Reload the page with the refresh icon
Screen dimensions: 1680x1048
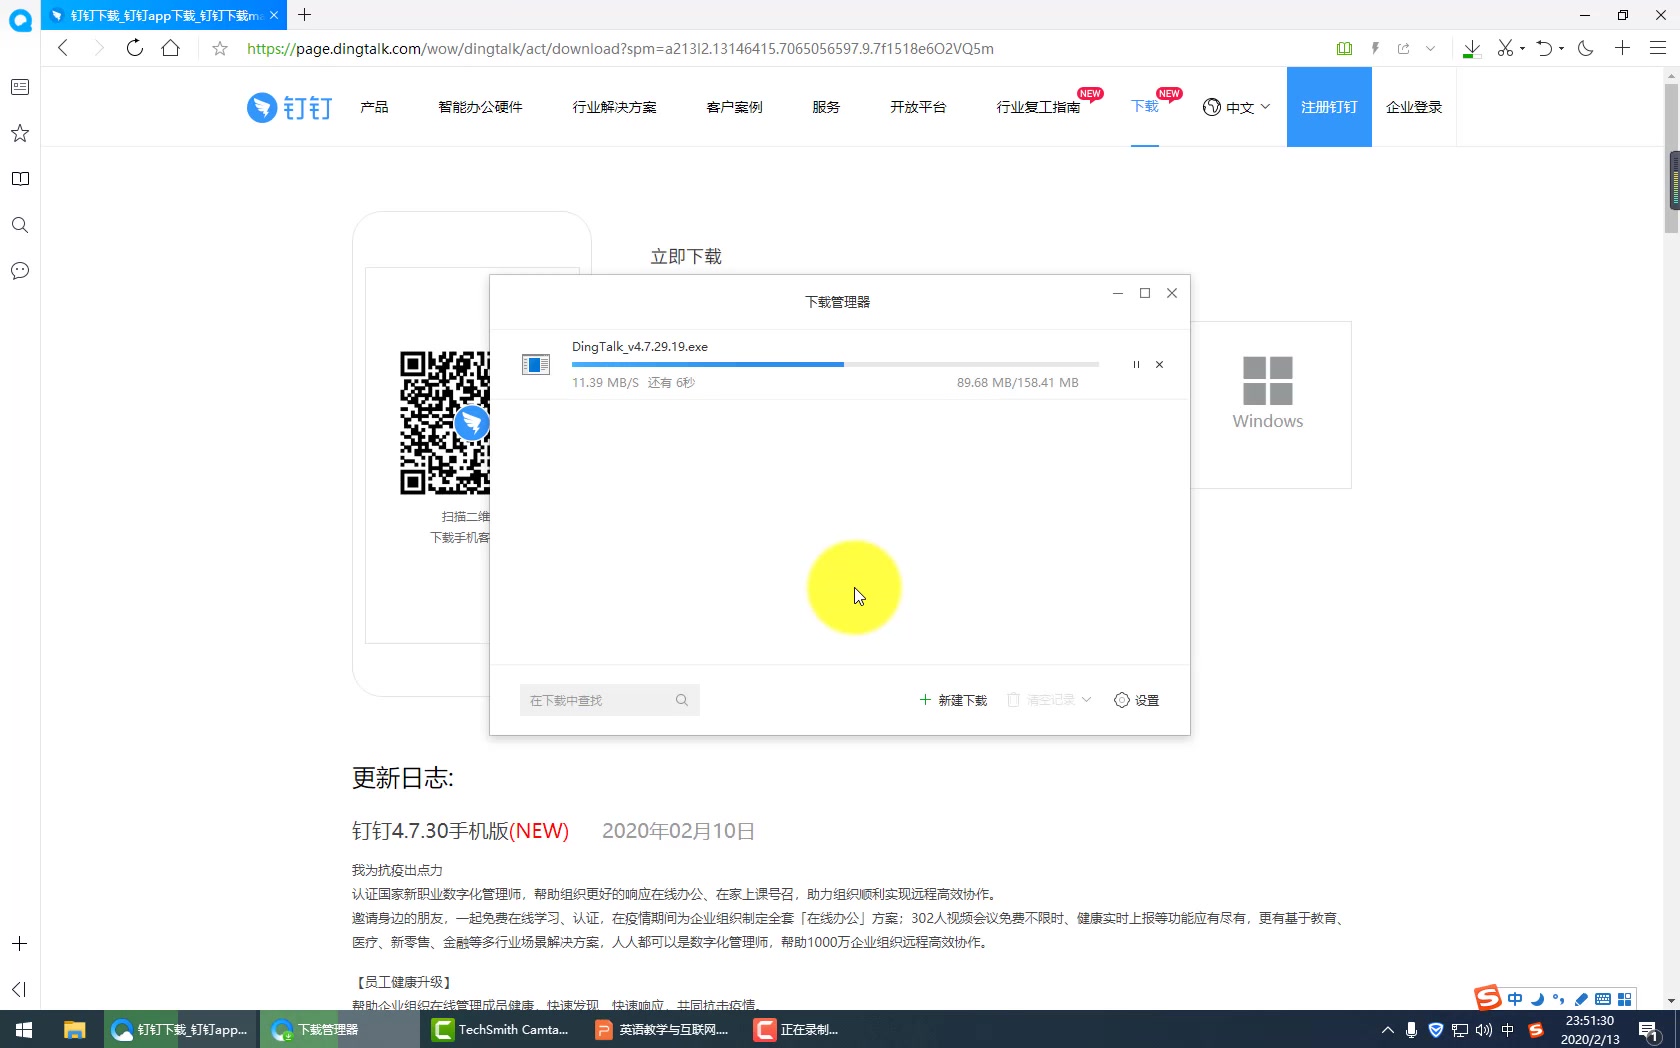(x=135, y=48)
